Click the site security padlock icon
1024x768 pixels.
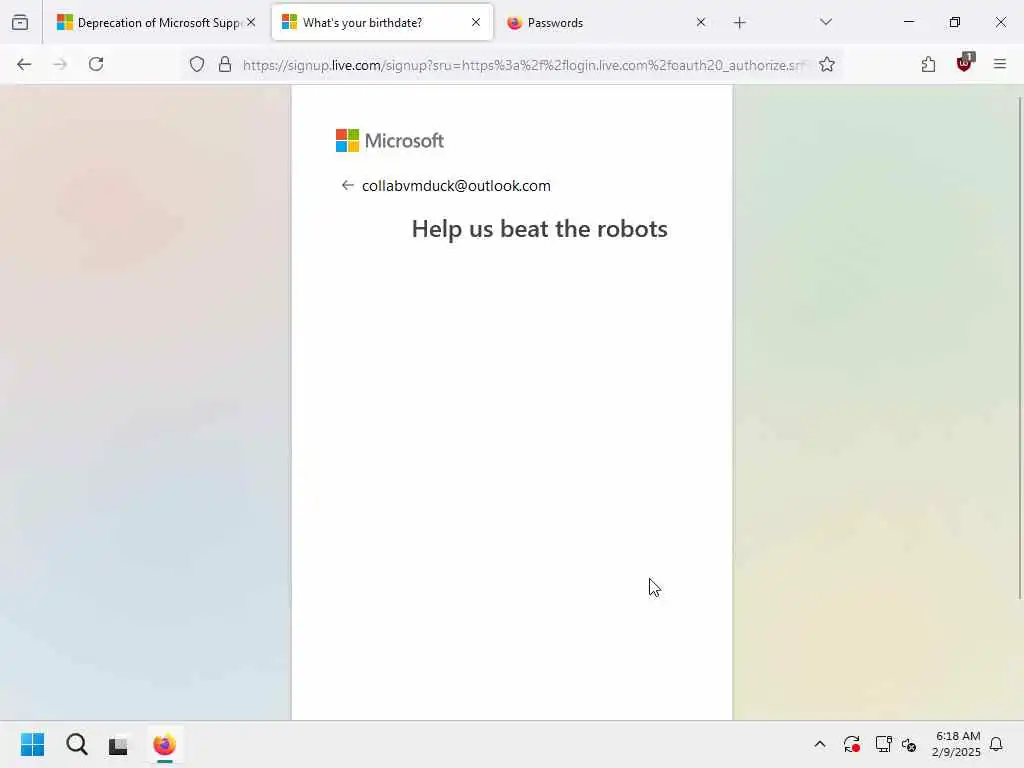[x=225, y=64]
